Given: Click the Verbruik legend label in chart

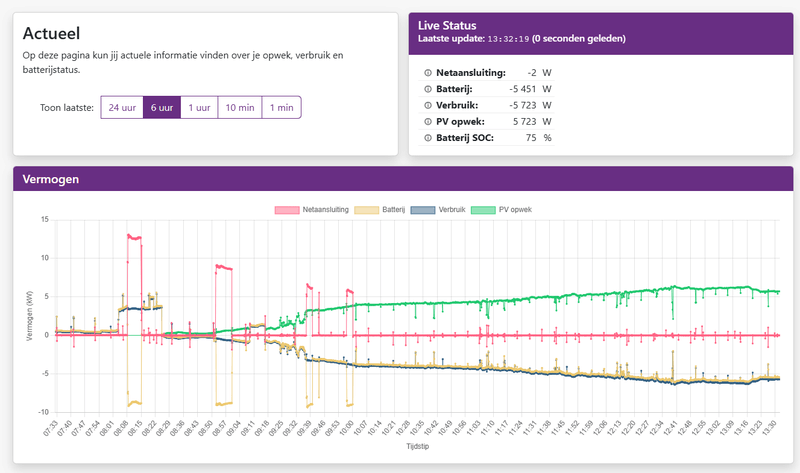Looking at the screenshot, I should [x=452, y=210].
